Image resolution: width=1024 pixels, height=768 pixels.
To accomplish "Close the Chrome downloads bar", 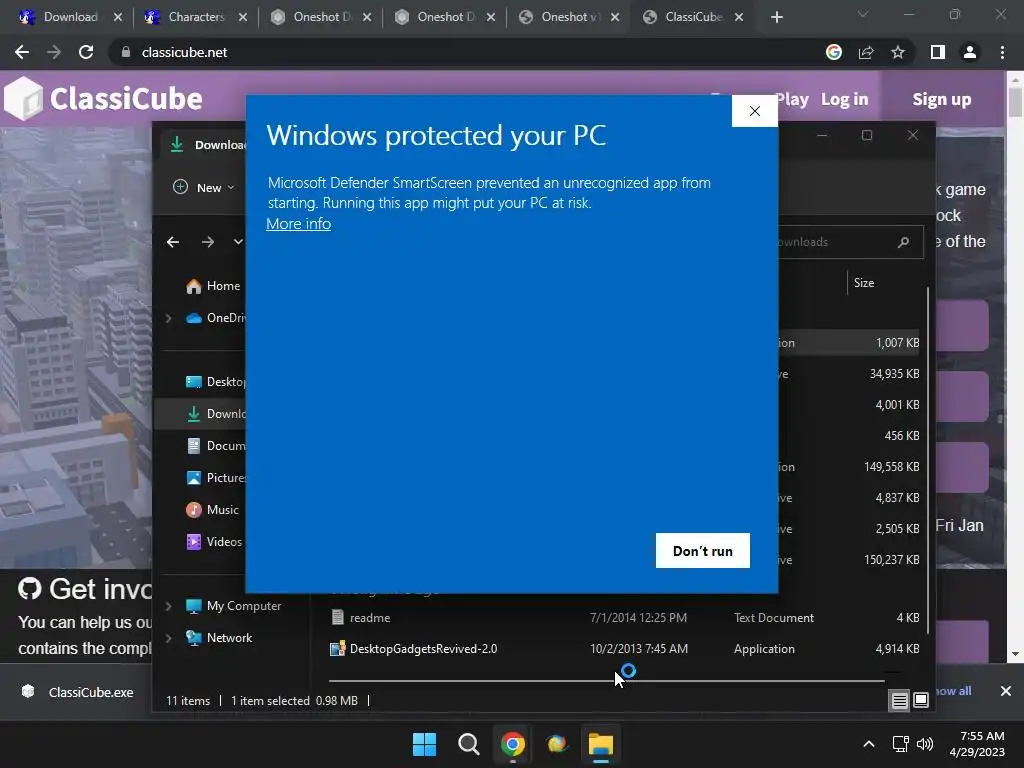I will point(1006,691).
